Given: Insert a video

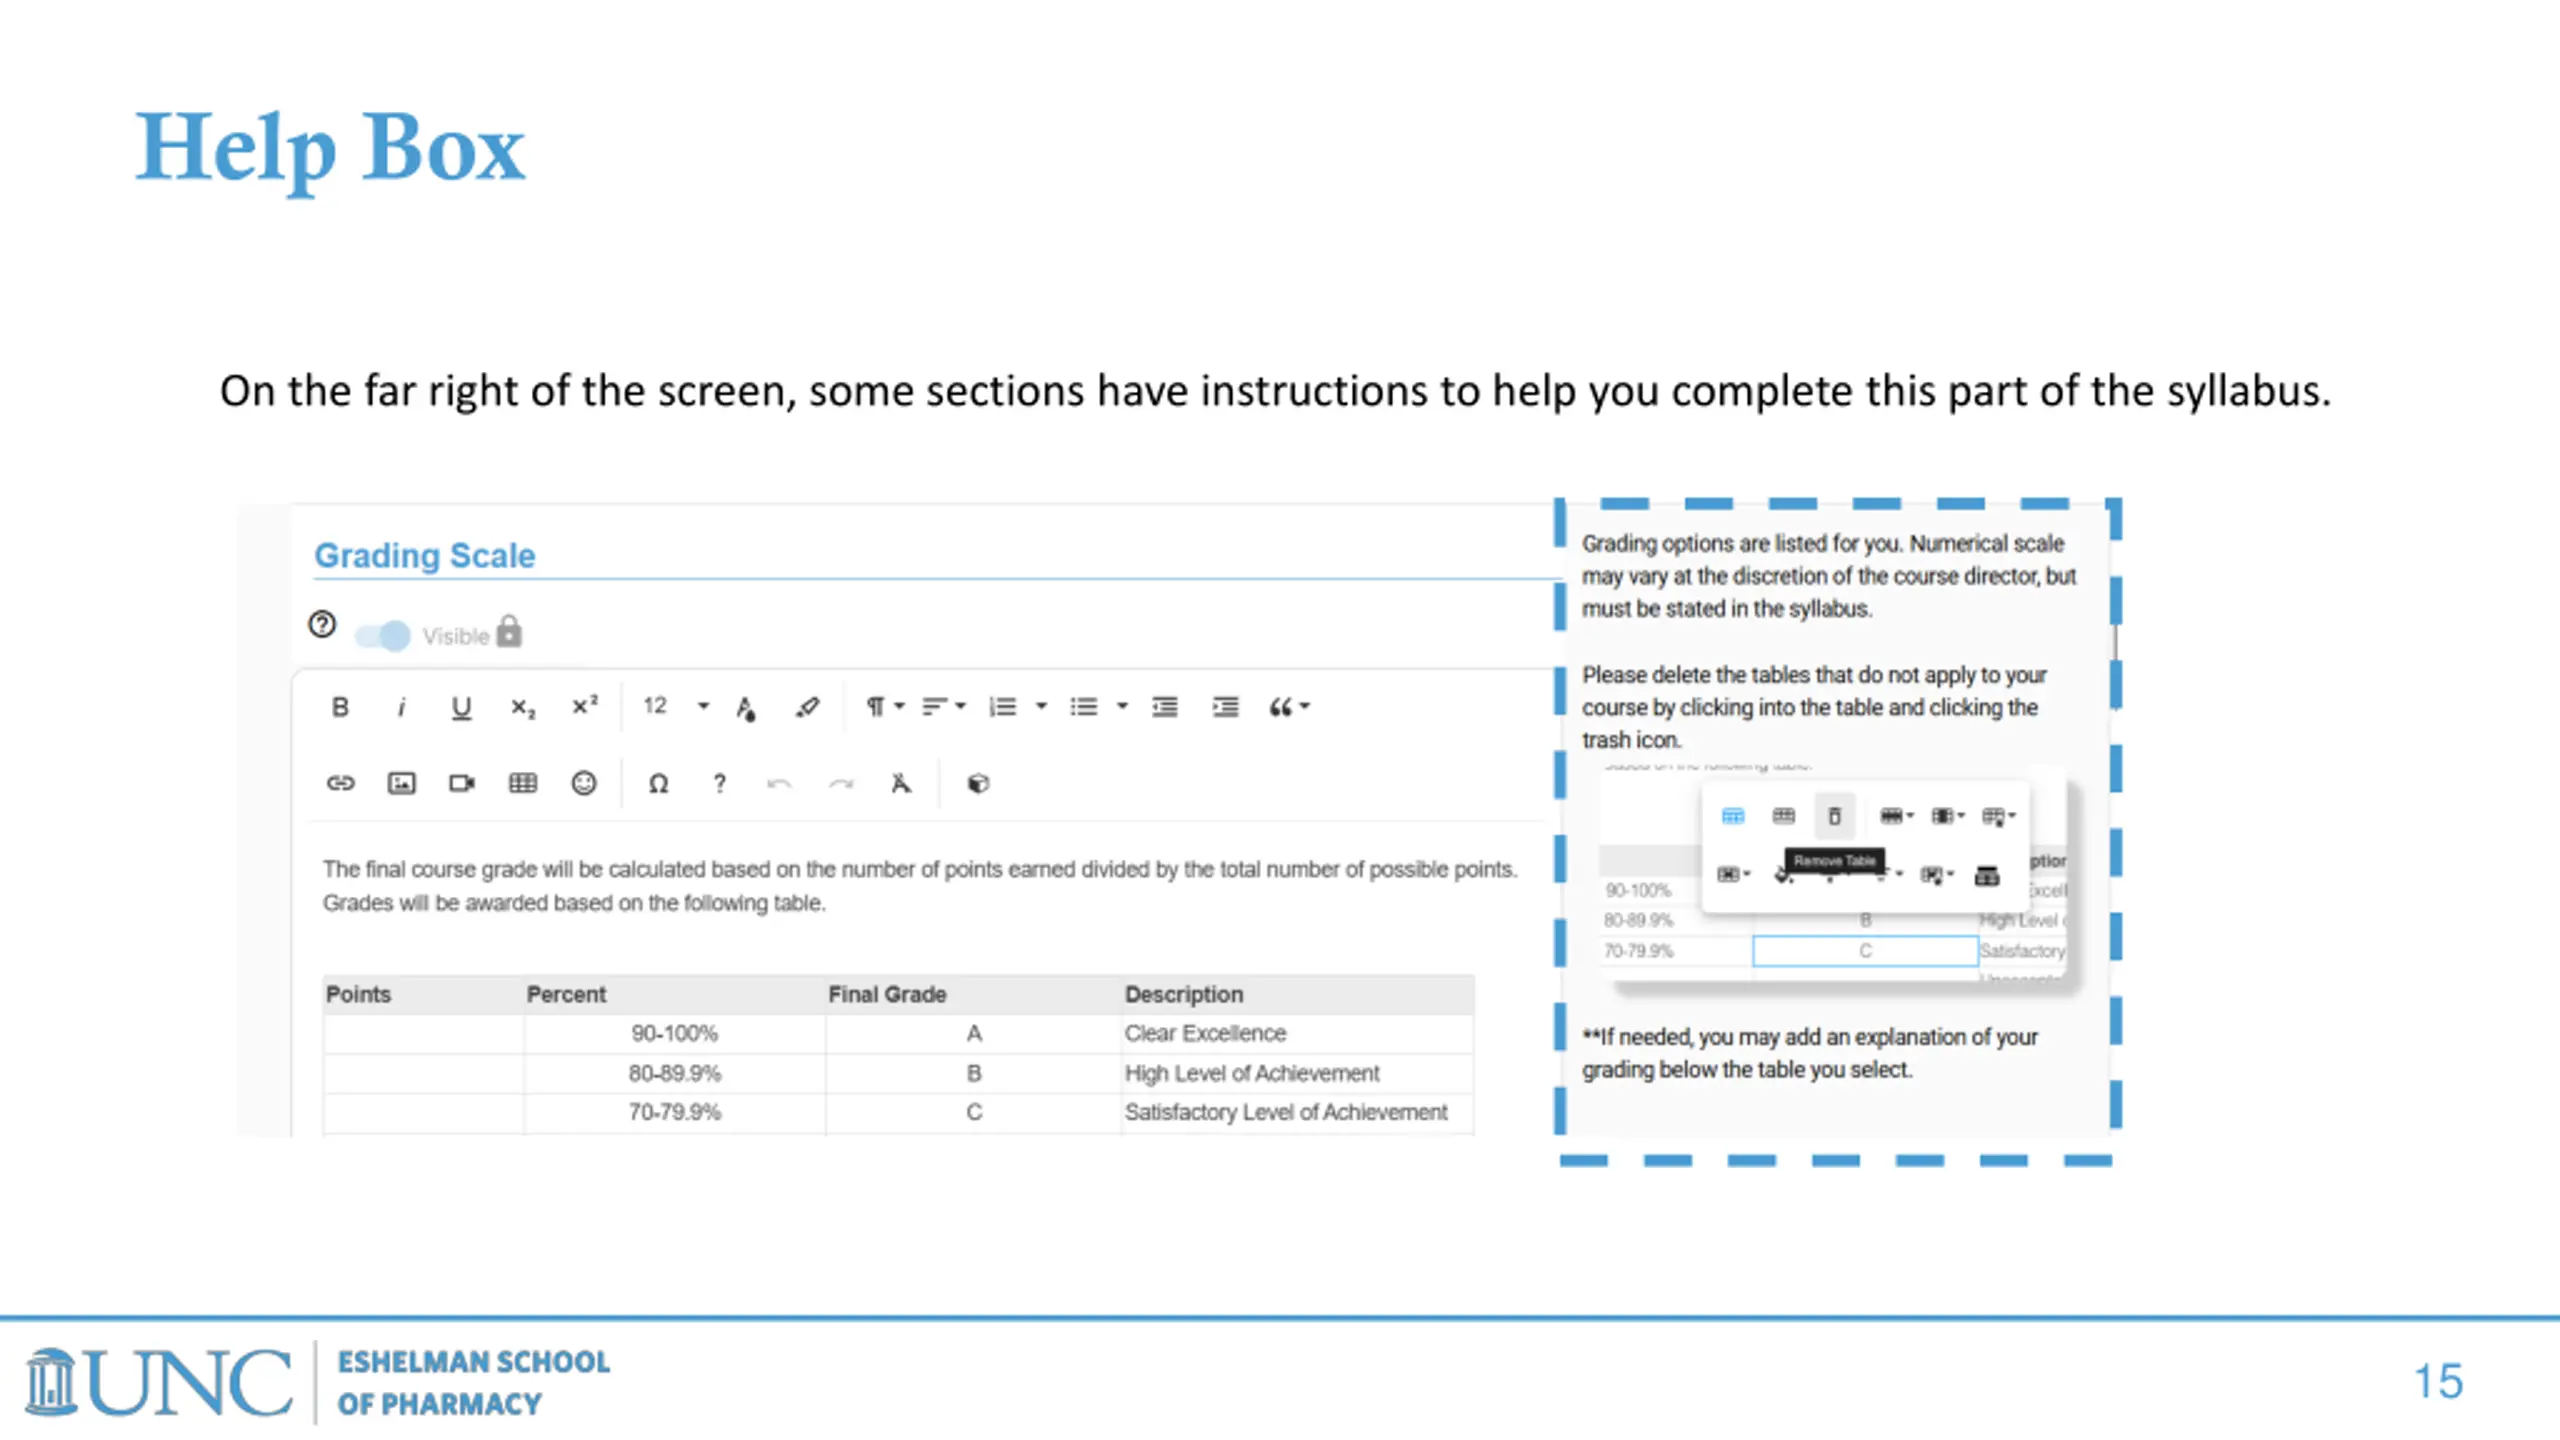Looking at the screenshot, I should pos(462,783).
